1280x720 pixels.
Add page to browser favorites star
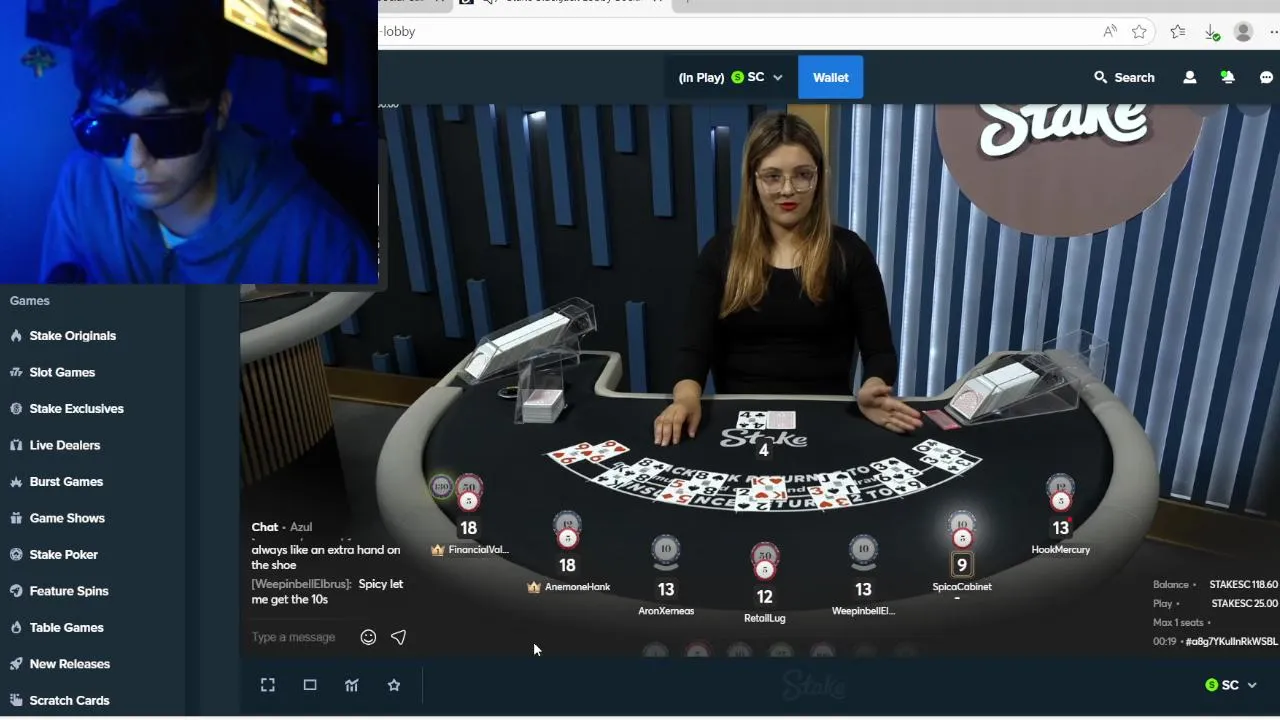[x=1139, y=31]
